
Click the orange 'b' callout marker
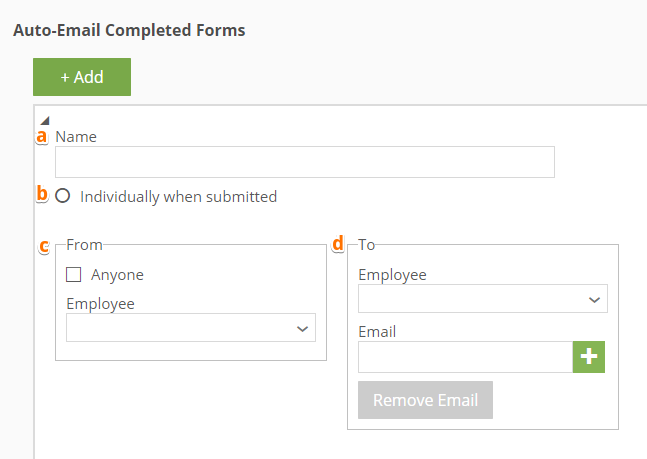click(x=42, y=195)
